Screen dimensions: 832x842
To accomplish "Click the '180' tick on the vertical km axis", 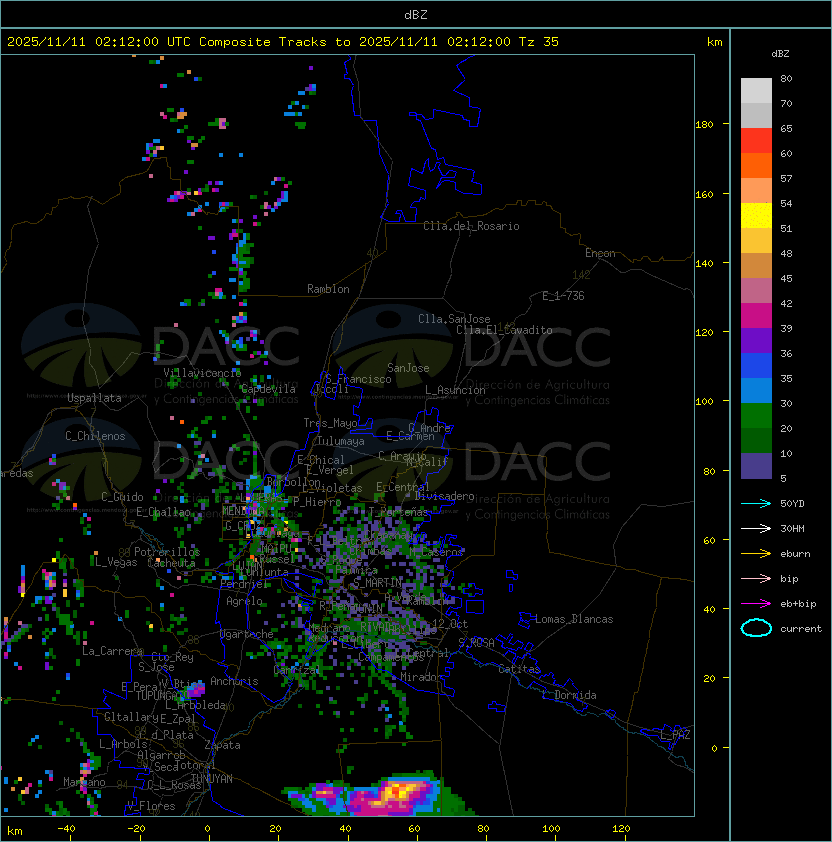I will coord(704,125).
